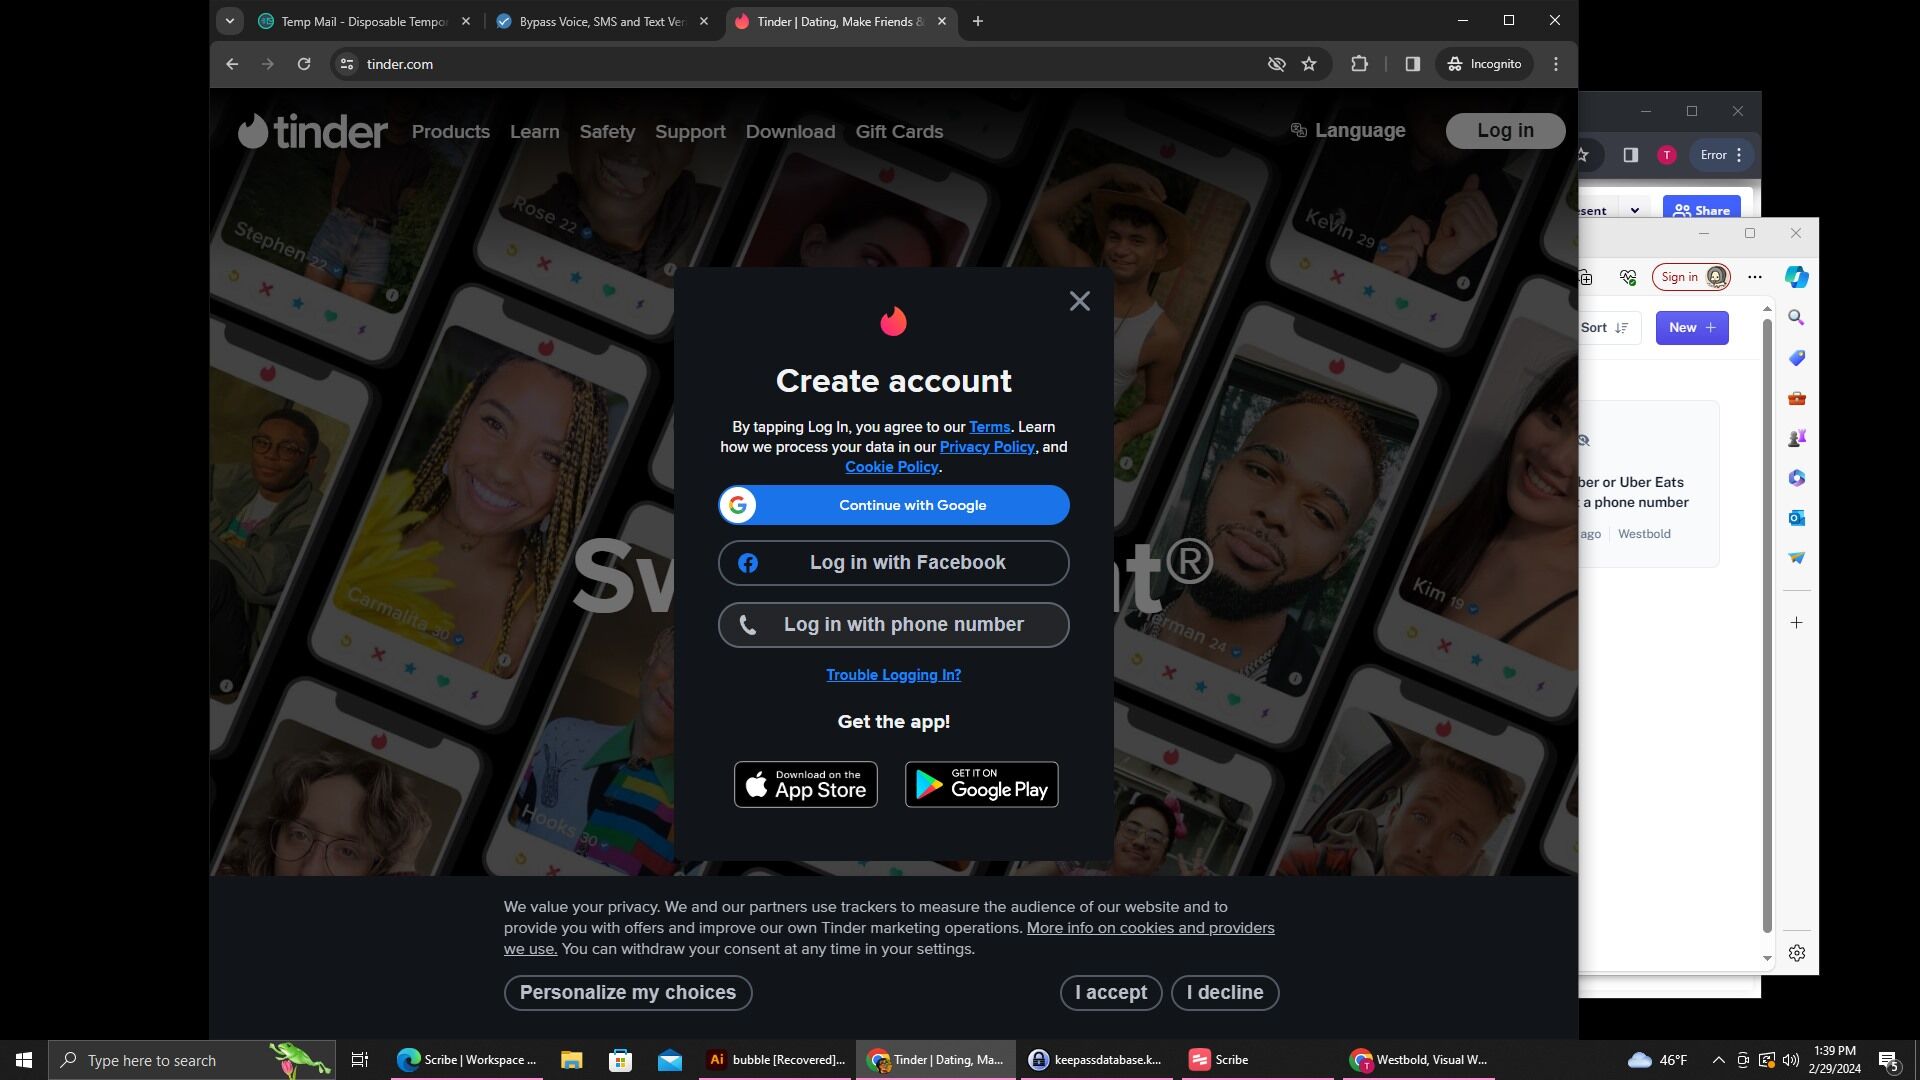The image size is (1920, 1080).
Task: Accept cookies with I accept
Action: click(x=1111, y=993)
